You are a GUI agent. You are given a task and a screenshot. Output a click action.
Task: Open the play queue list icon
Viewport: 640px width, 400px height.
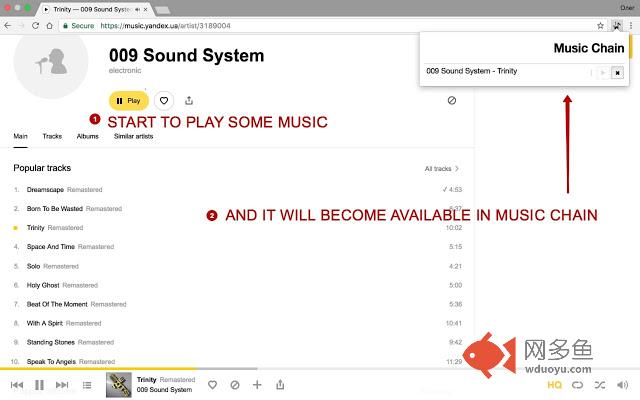(x=87, y=385)
